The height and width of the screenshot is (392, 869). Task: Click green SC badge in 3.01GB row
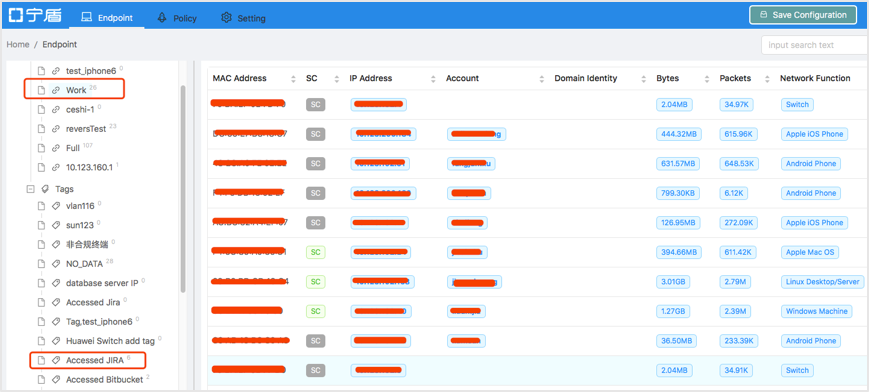pos(315,282)
